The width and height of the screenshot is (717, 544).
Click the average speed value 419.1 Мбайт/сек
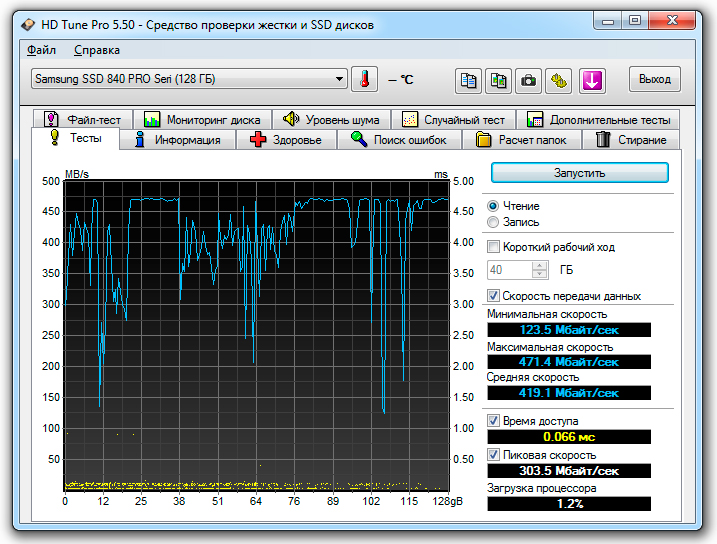569,393
